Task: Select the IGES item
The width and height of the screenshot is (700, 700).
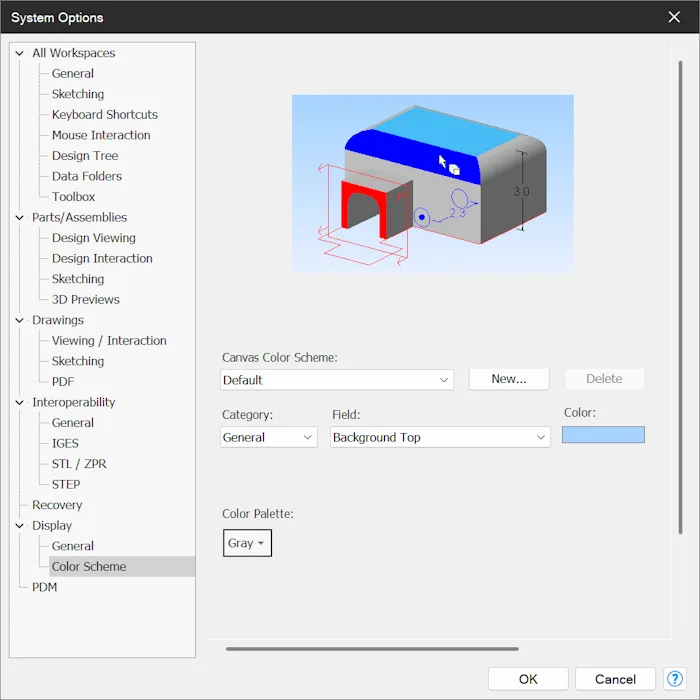Action: (x=65, y=443)
